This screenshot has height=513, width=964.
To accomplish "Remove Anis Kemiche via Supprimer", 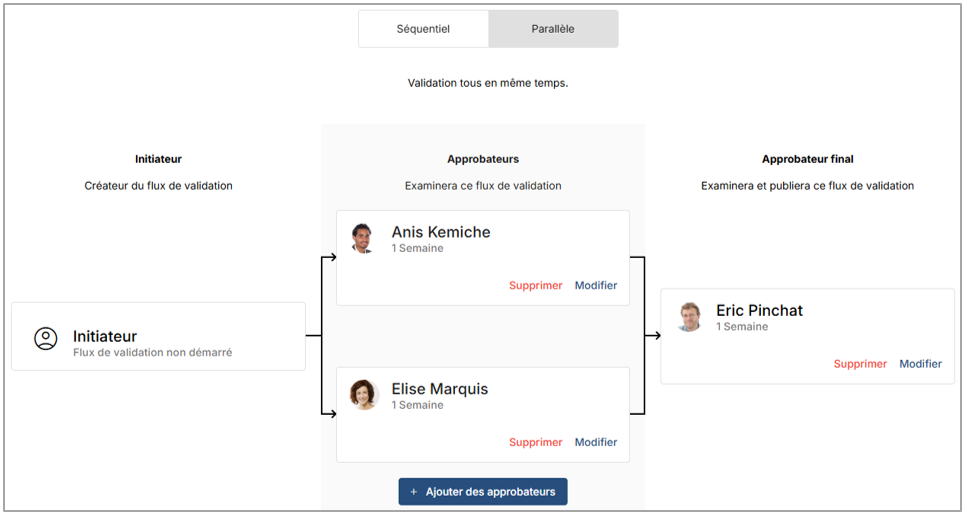I will (x=535, y=286).
